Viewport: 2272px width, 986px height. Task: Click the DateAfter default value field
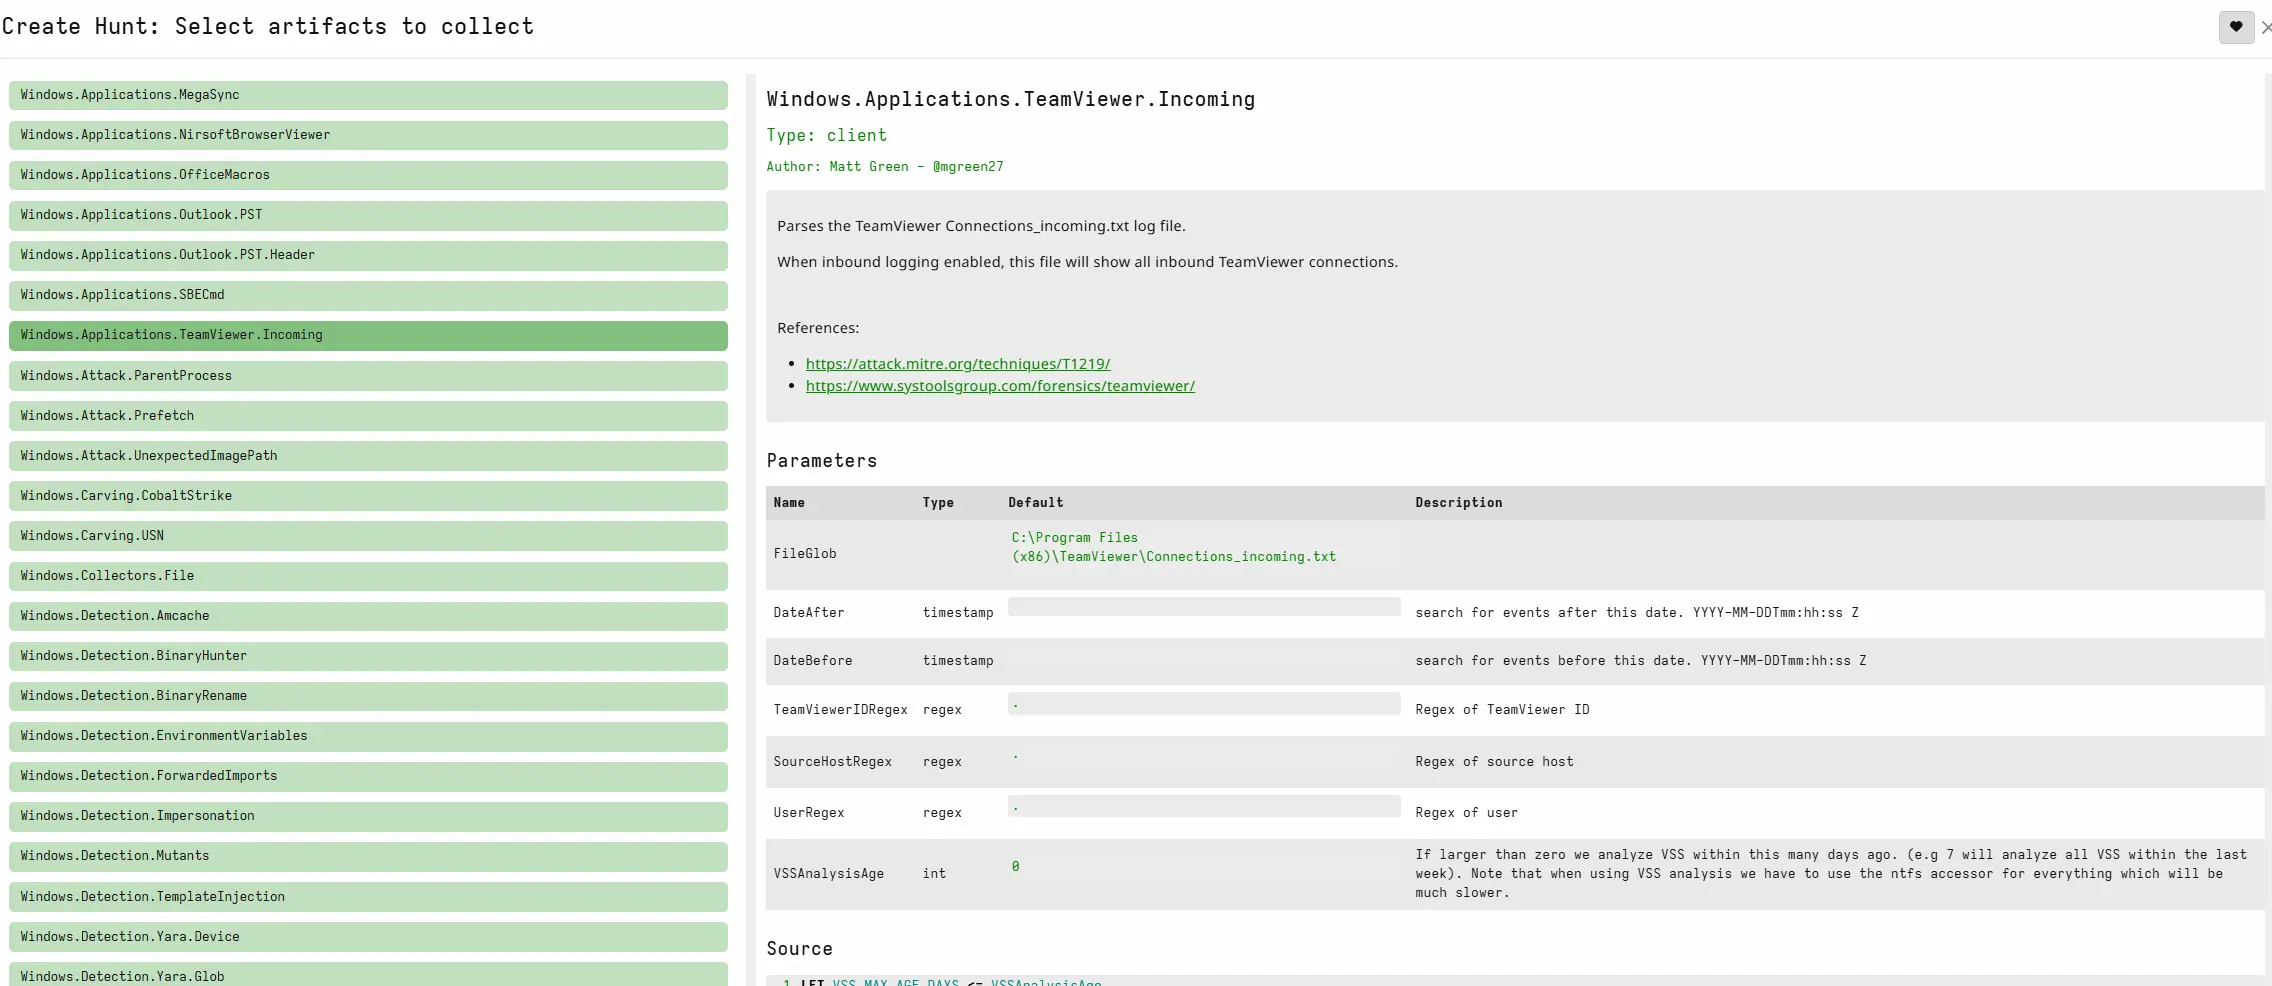tap(1204, 607)
